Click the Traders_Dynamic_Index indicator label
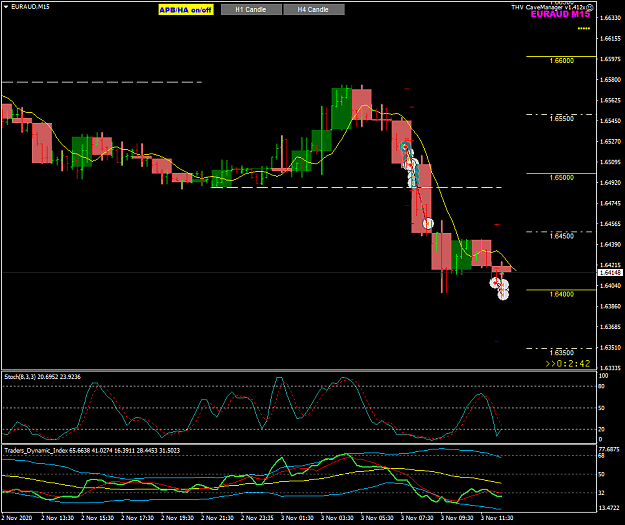This screenshot has width=625, height=525. (x=92, y=450)
